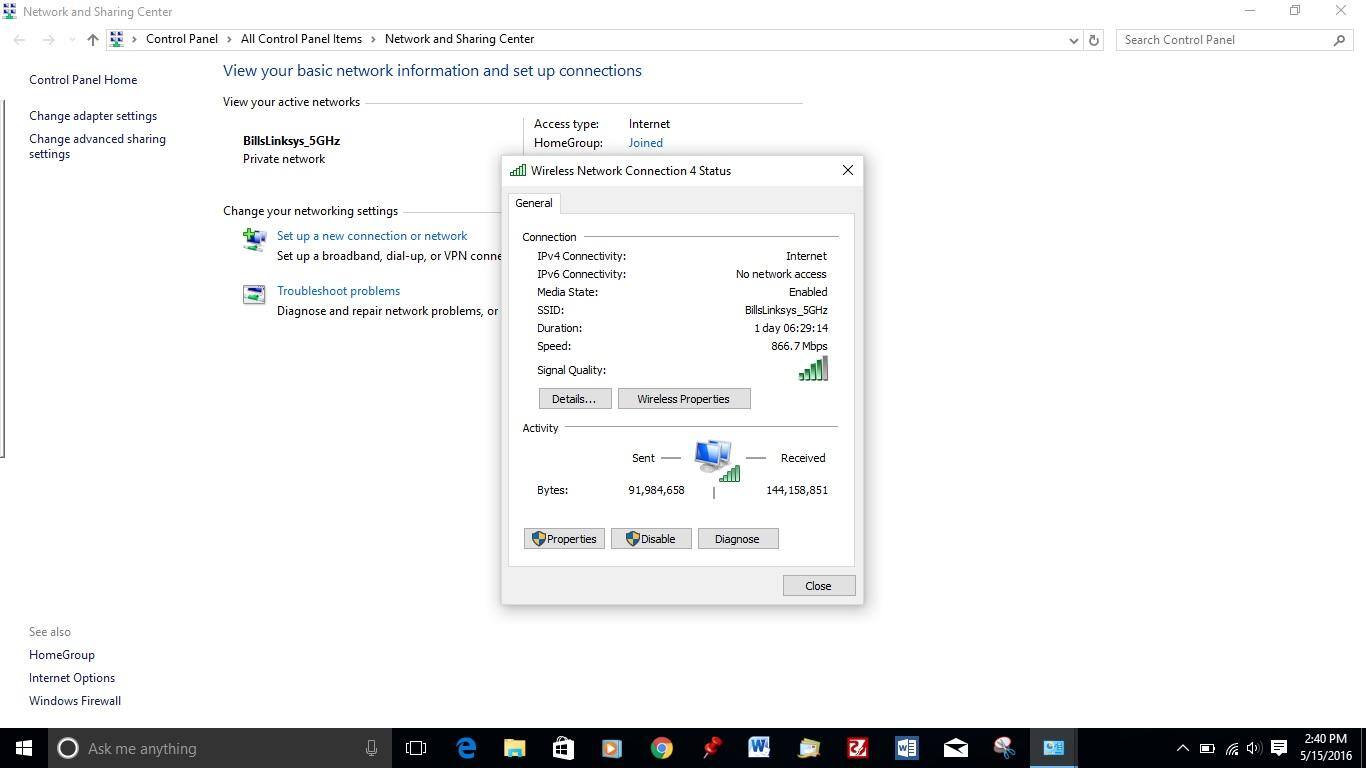Click the Details... button
Screen dimensions: 1366x768
pos(574,399)
